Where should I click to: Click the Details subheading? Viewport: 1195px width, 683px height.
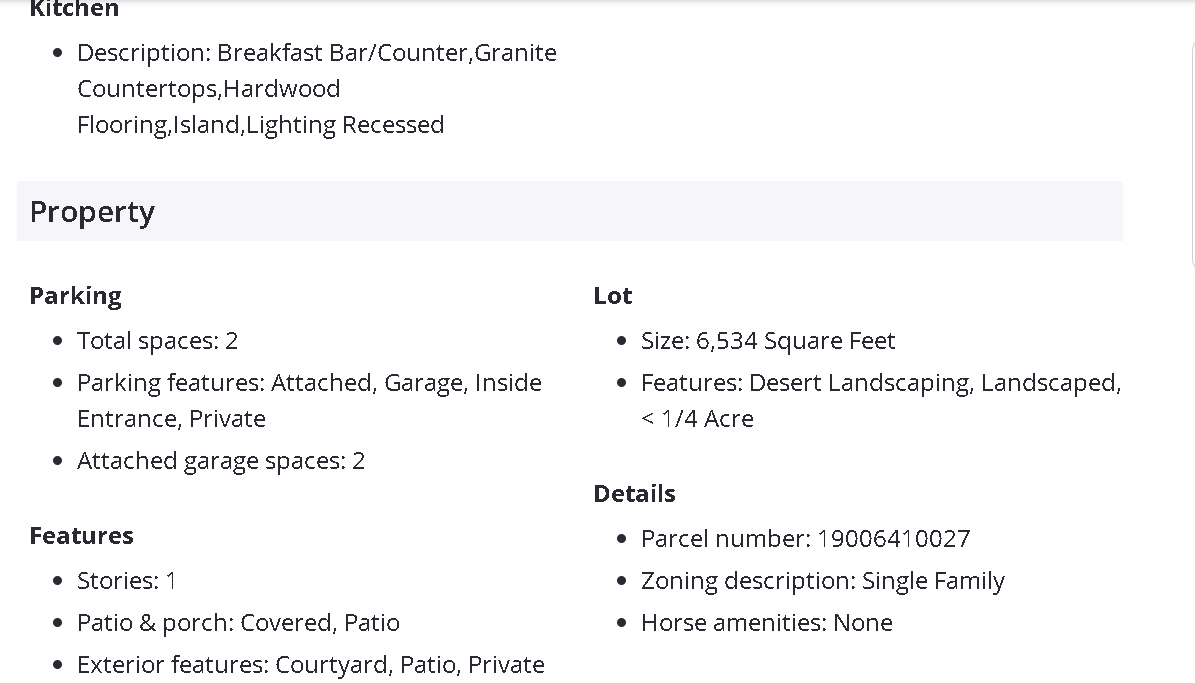point(634,494)
